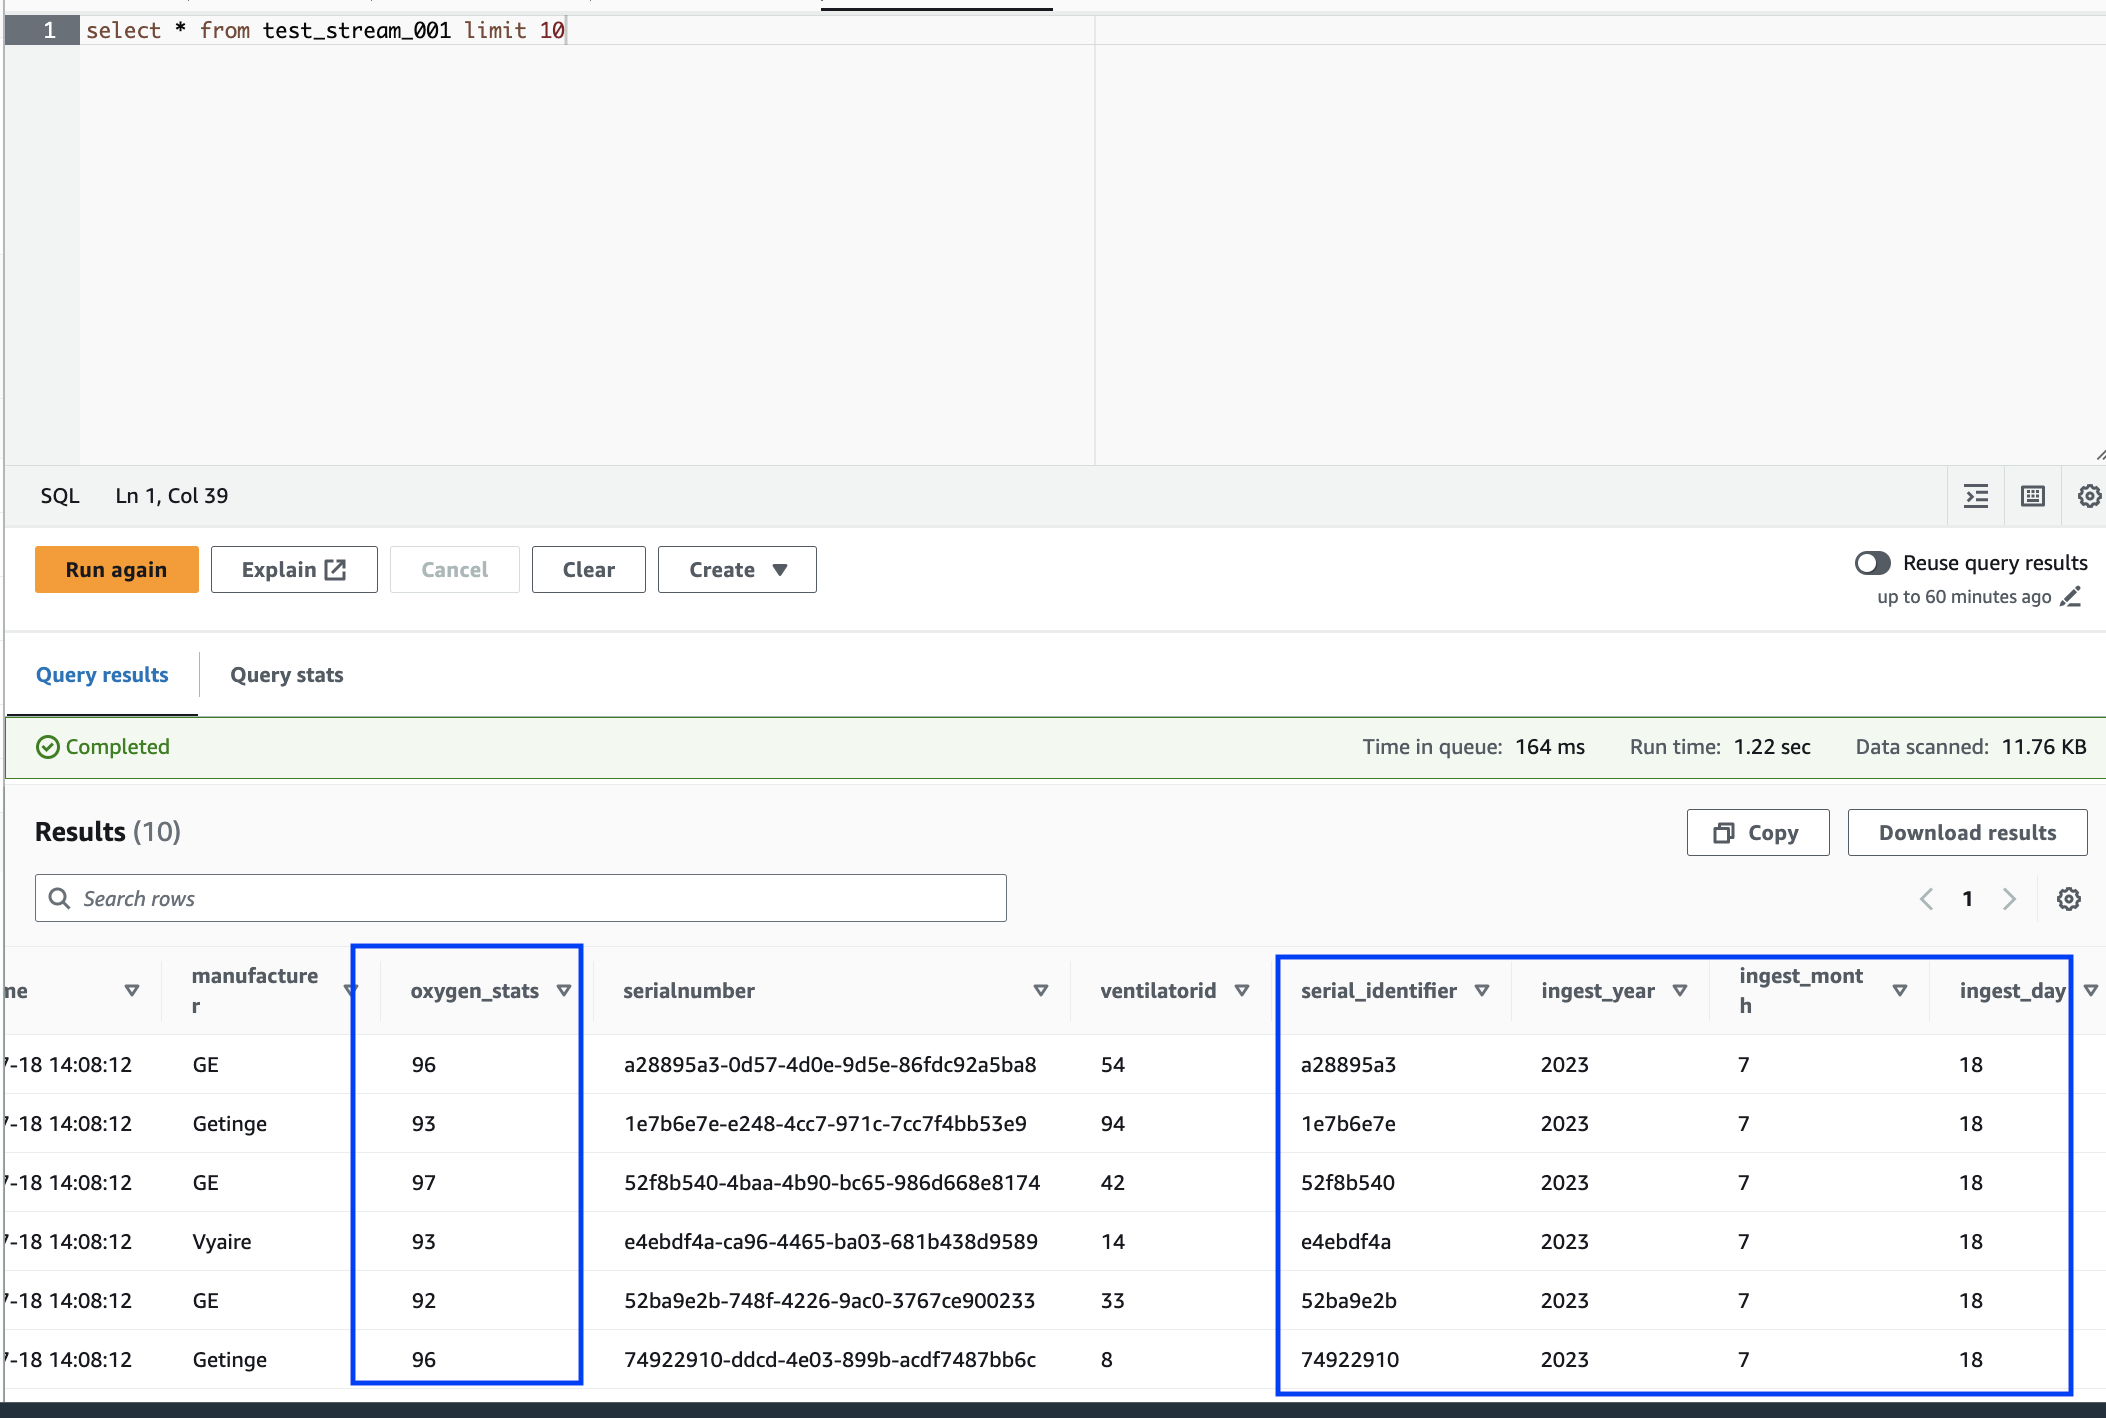The width and height of the screenshot is (2106, 1418).
Task: Click the Completed status checkmark
Action: tap(47, 747)
